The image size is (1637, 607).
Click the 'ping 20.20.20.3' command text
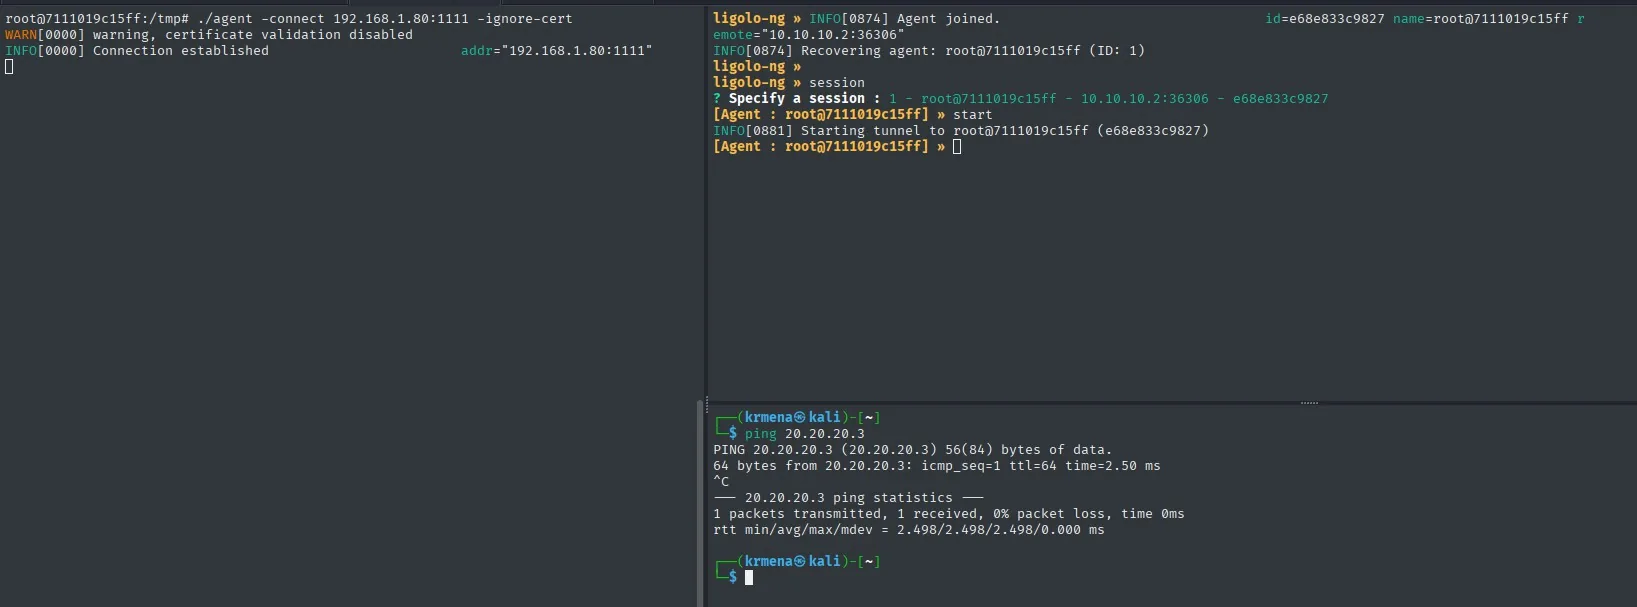(x=805, y=434)
